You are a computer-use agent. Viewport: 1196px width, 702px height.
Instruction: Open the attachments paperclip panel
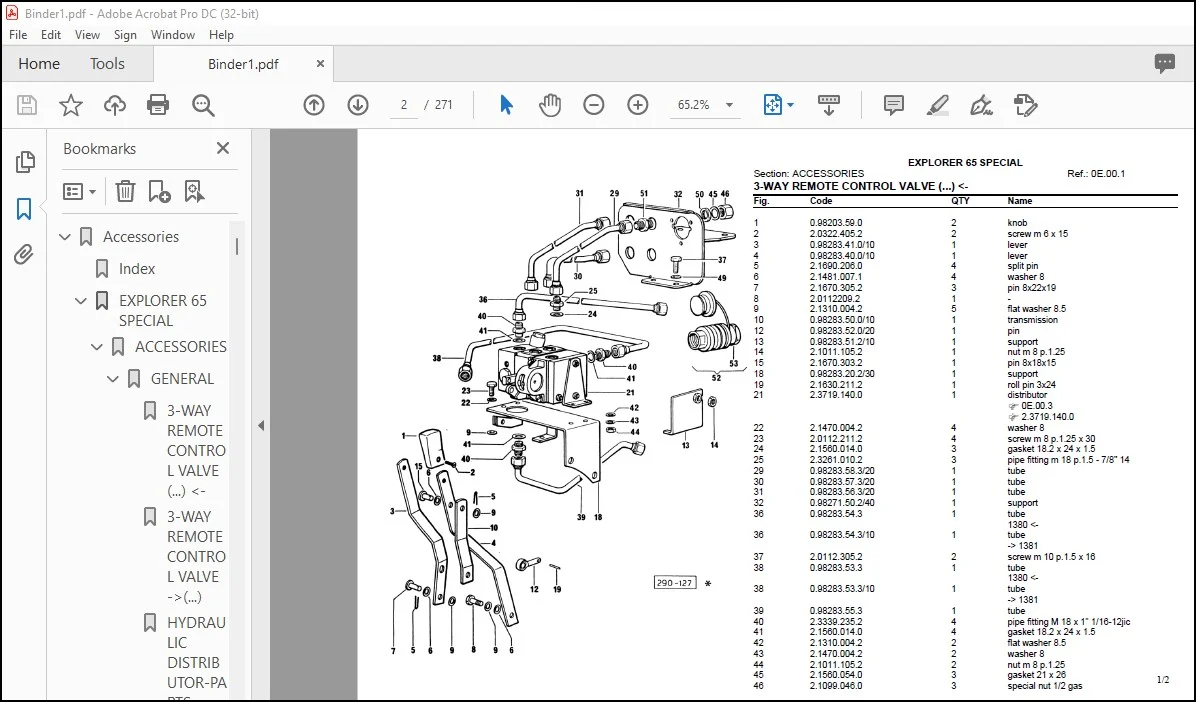click(x=24, y=254)
